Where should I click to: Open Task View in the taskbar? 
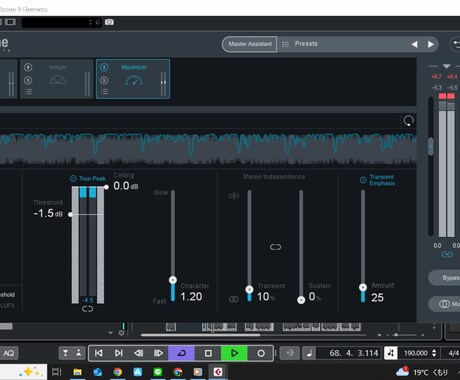(x=57, y=372)
